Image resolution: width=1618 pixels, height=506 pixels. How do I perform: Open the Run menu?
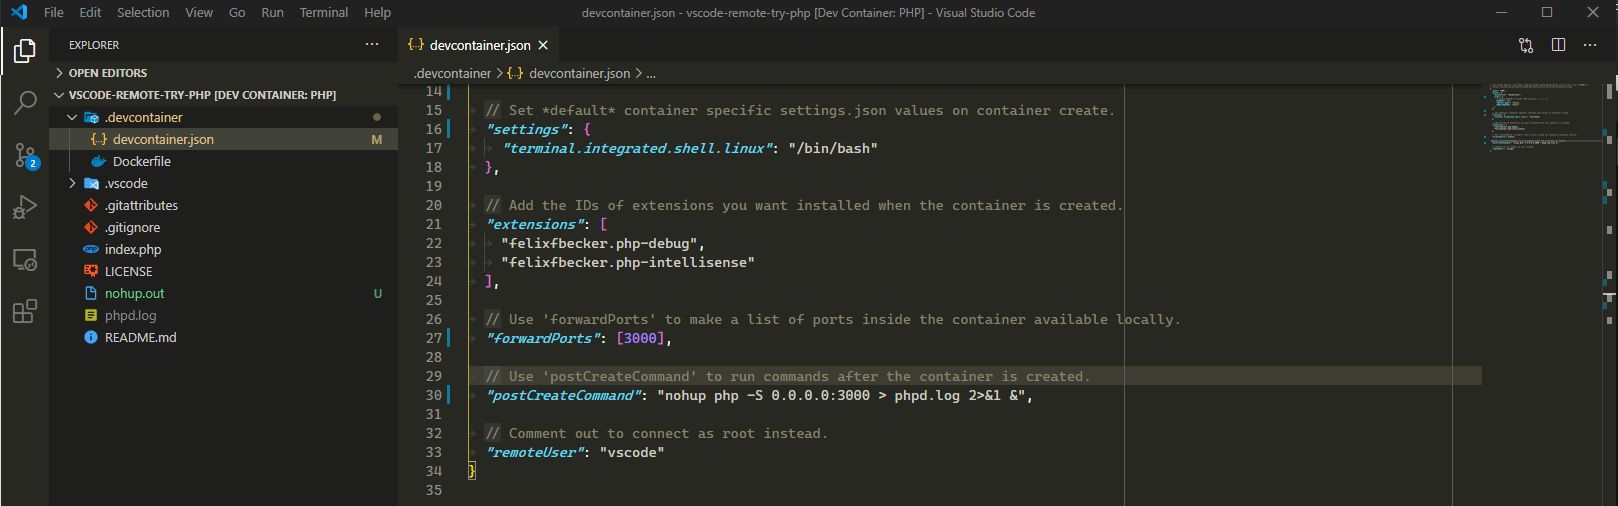coord(272,12)
